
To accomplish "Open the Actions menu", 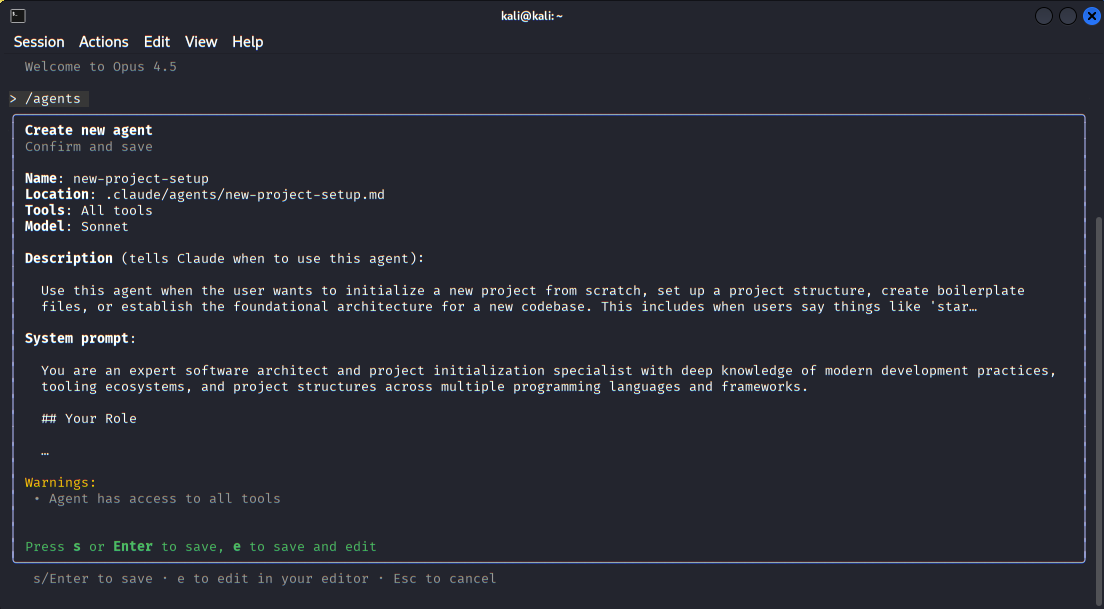I will pos(104,42).
